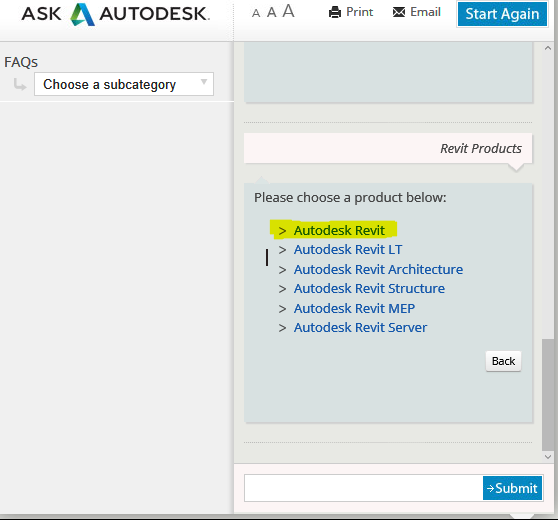
Task: Focus the question input field
Action: pos(363,488)
